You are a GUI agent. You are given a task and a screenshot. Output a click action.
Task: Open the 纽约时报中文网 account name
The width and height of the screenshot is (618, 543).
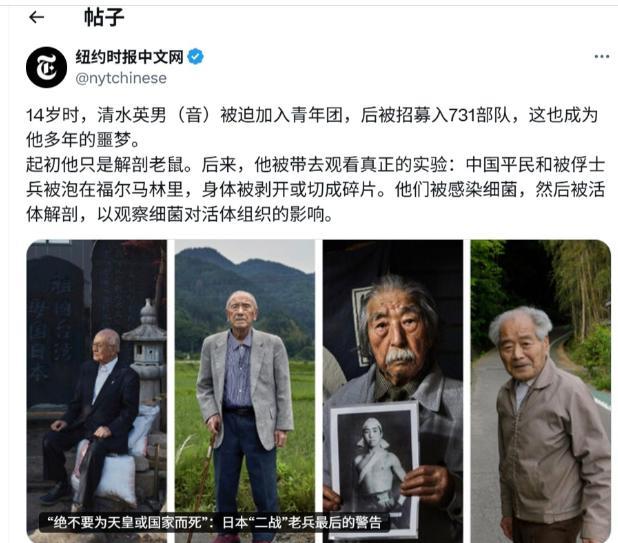point(129,57)
